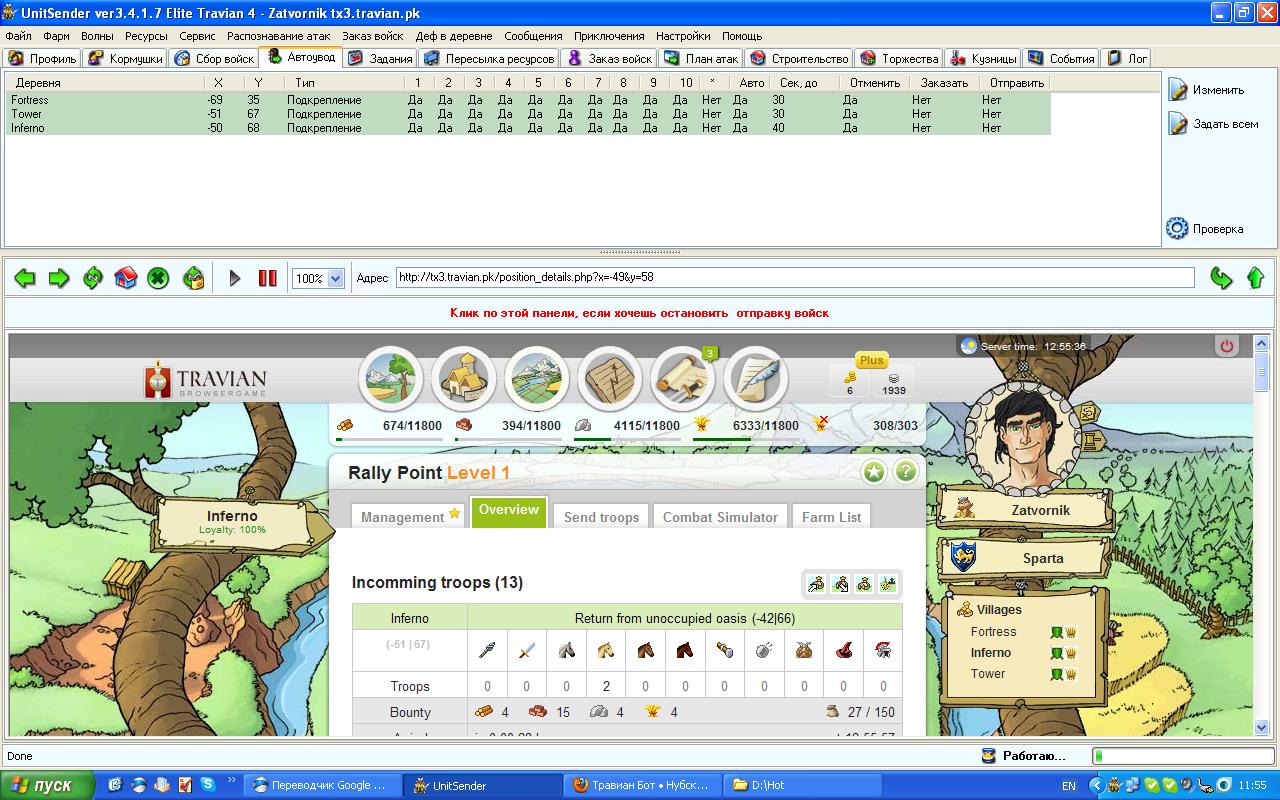Click the Rally Point help question icon
The image size is (1280, 800).
coord(906,471)
